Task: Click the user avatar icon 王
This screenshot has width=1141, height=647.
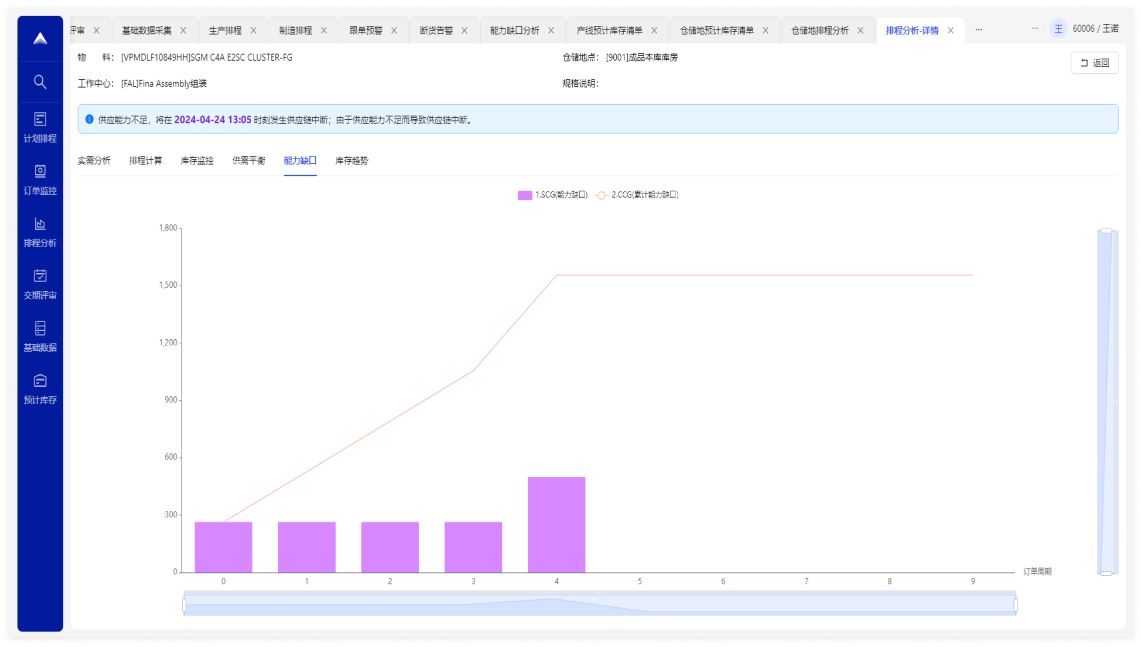Action: coord(1058,29)
